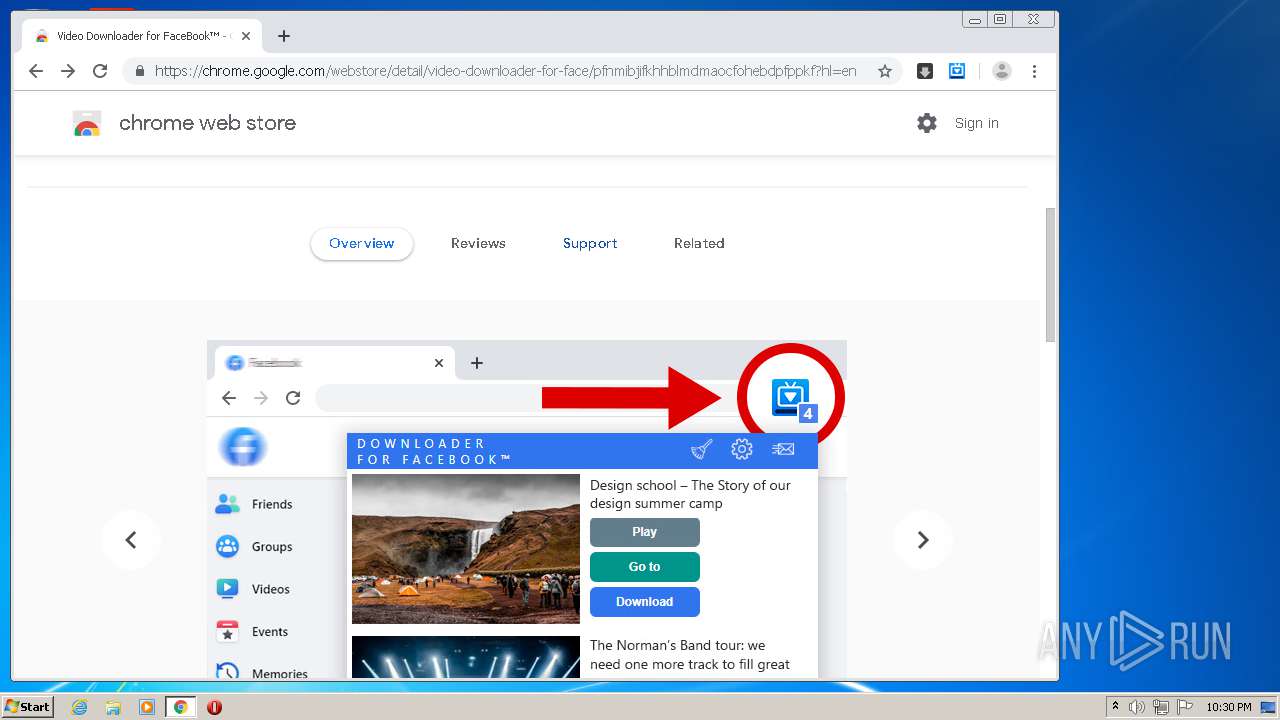Image resolution: width=1280 pixels, height=720 pixels.
Task: Switch to Chrome in the taskbar
Action: click(x=180, y=707)
